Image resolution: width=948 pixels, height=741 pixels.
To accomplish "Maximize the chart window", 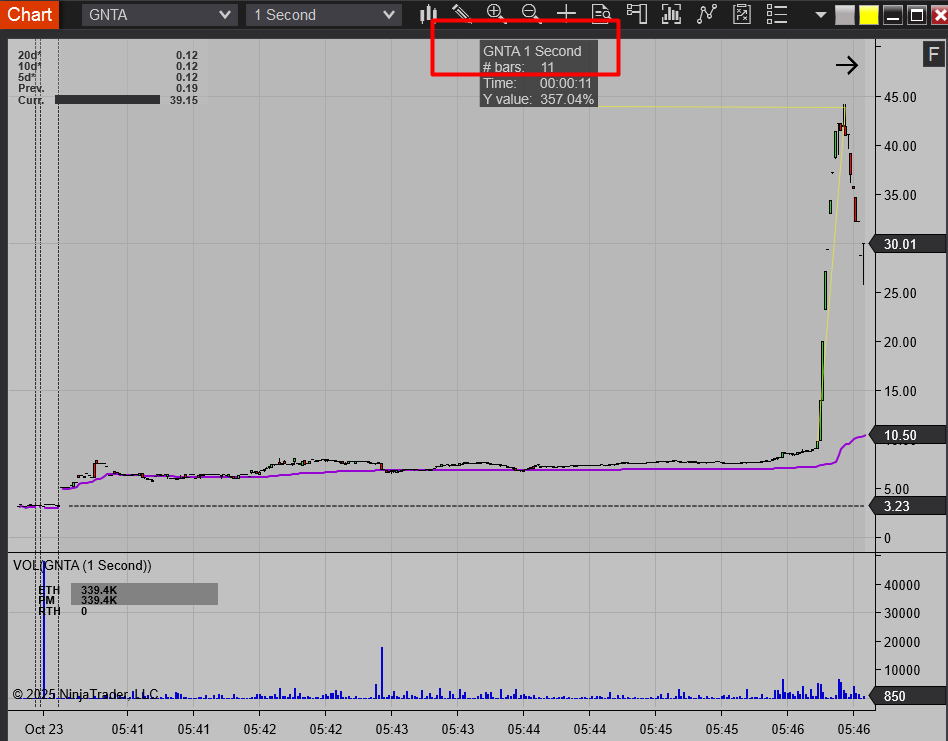I will click(x=917, y=15).
